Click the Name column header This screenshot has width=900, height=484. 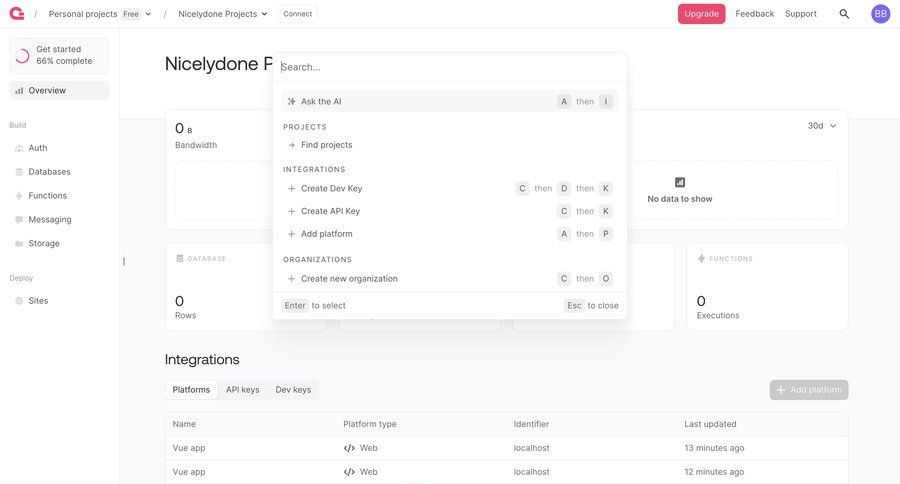click(x=184, y=424)
